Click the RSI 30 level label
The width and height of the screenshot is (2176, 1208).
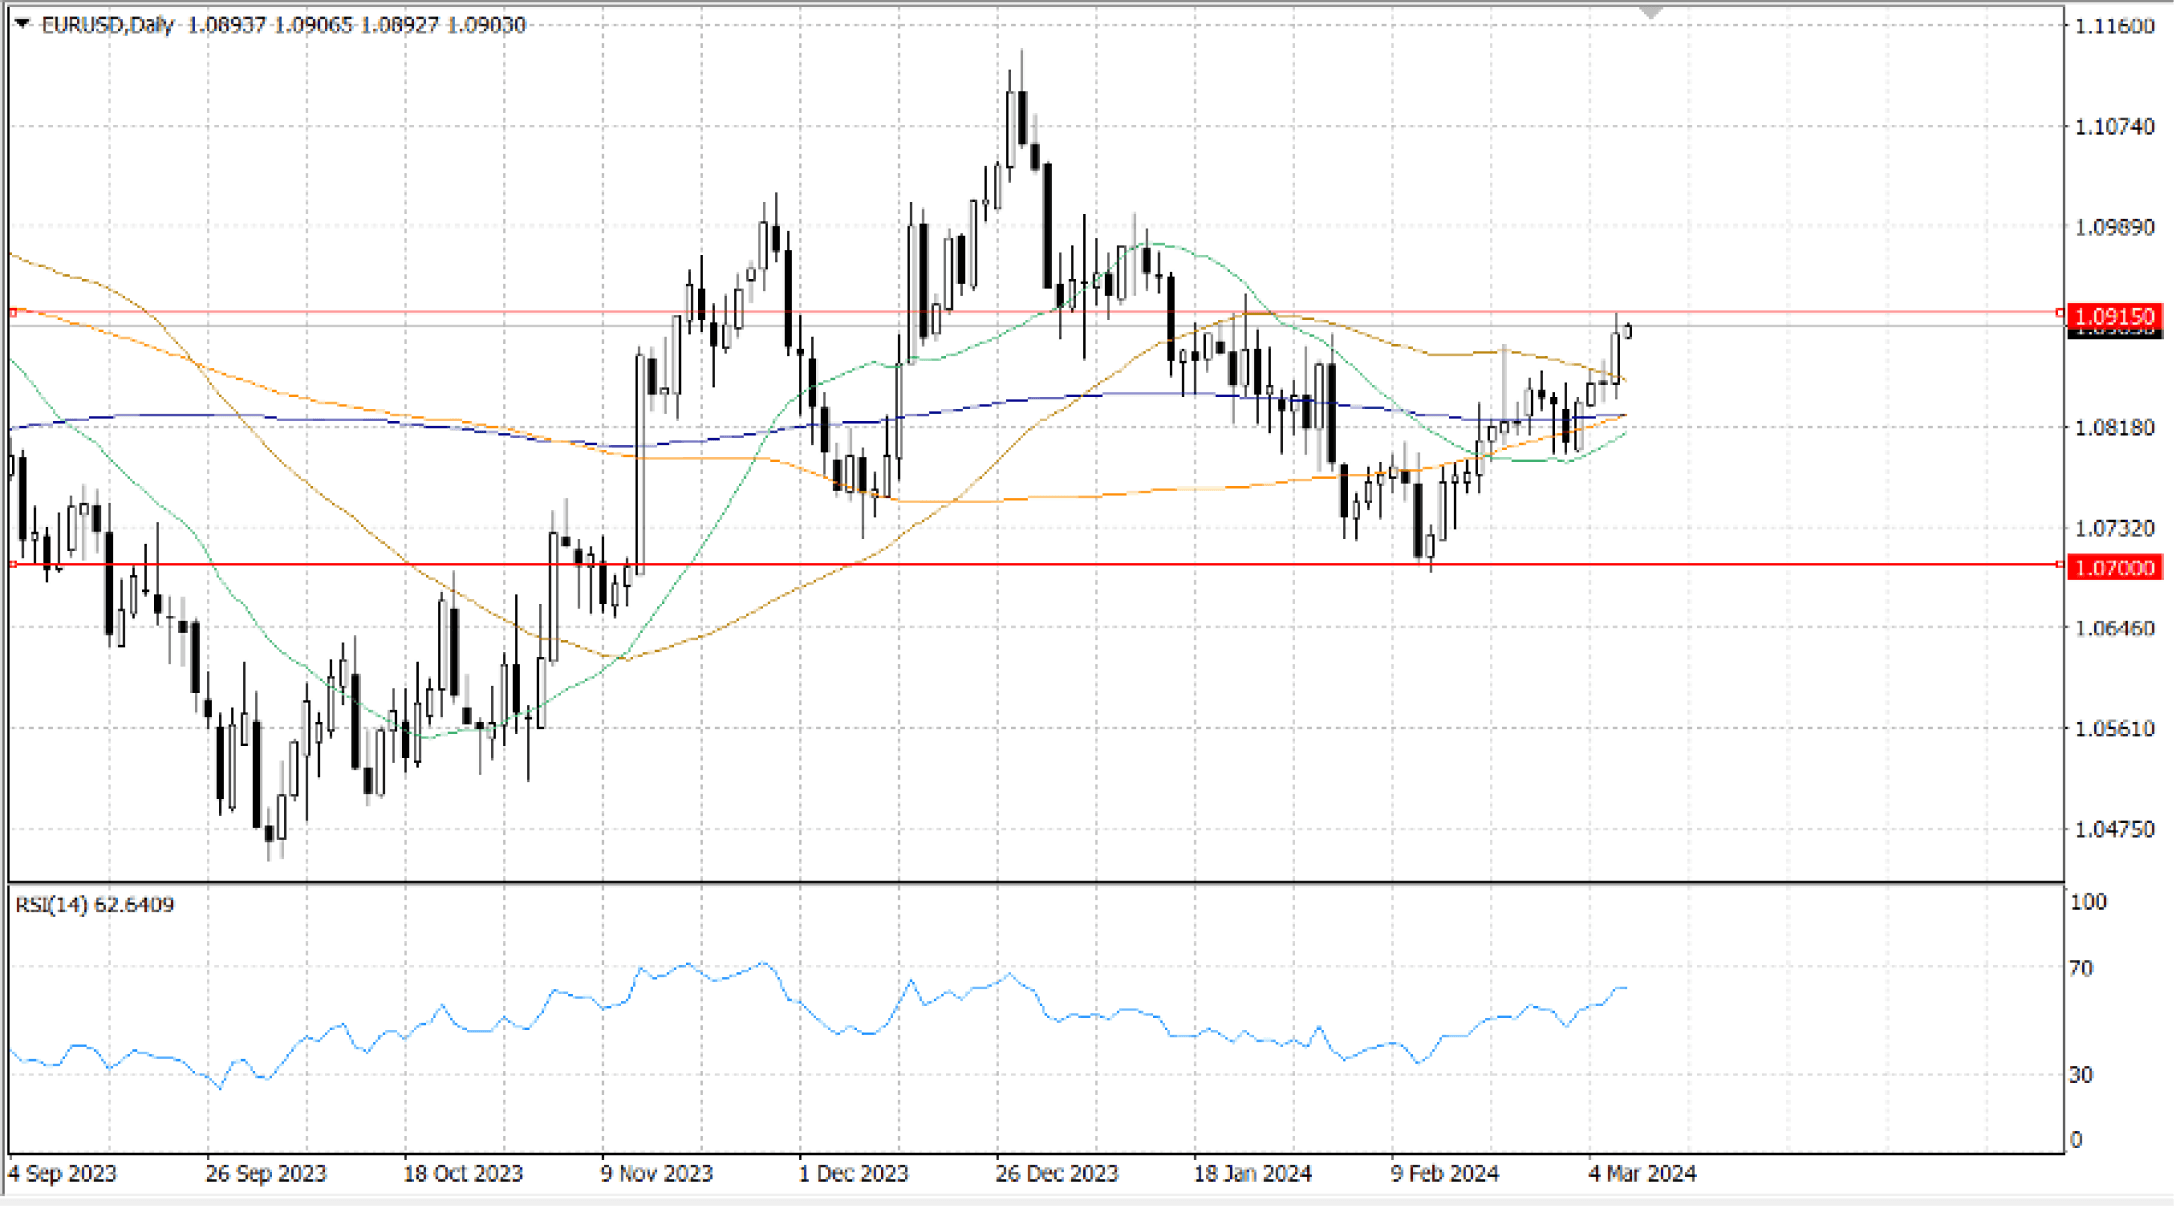2081,1075
